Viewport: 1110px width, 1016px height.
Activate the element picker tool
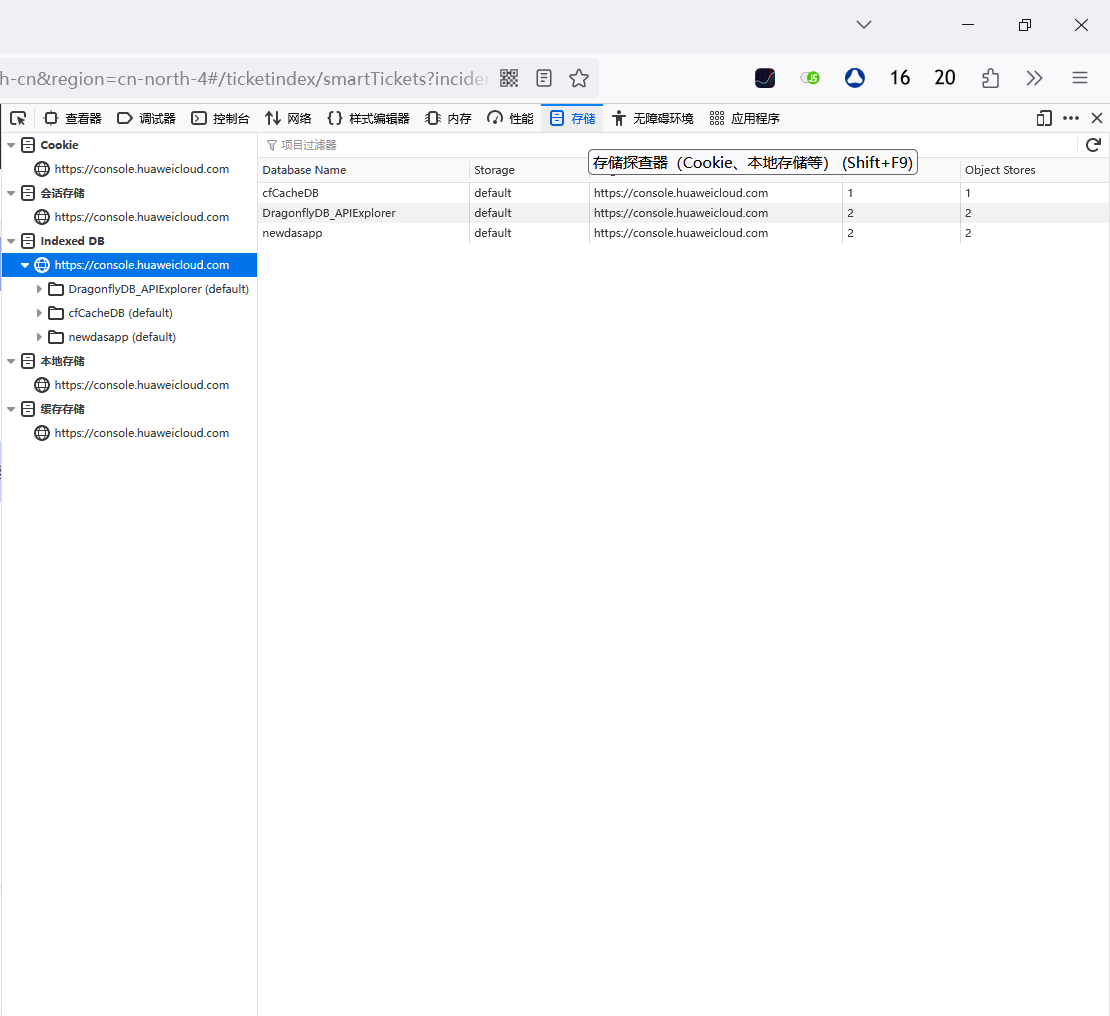18,118
